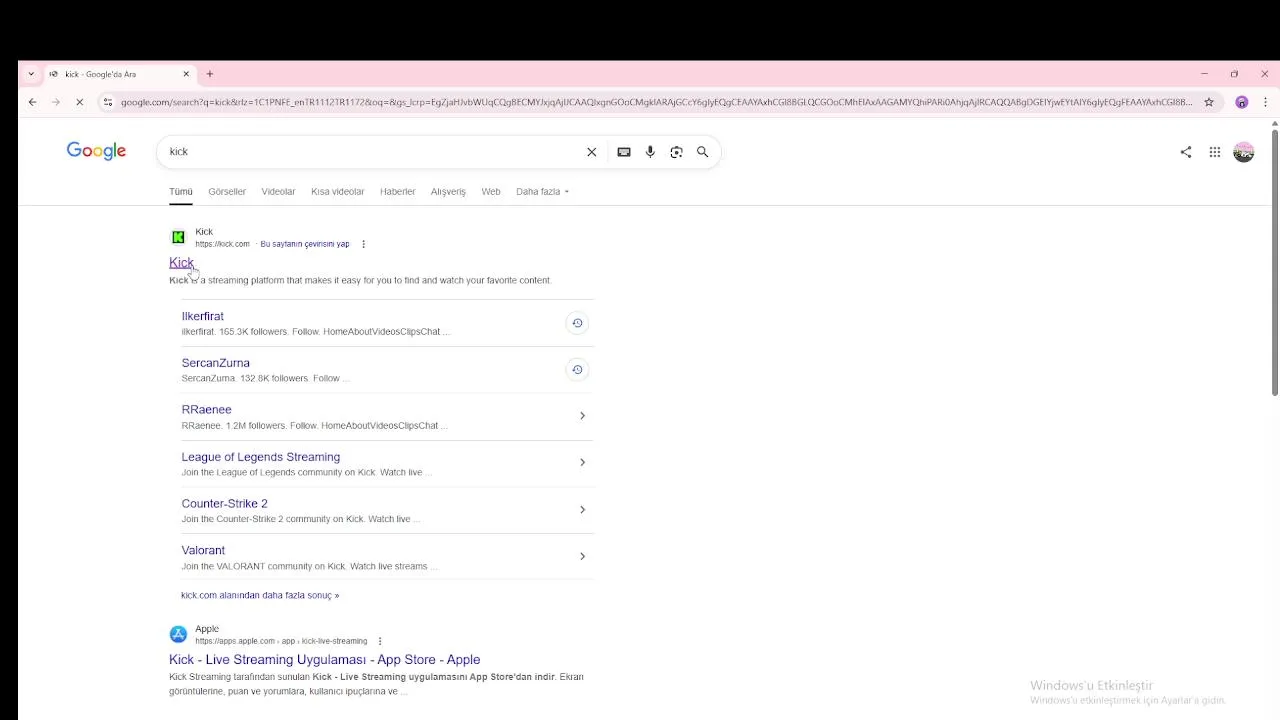Stop page loading with the X button
This screenshot has height=720, width=1280.
pos(80,102)
